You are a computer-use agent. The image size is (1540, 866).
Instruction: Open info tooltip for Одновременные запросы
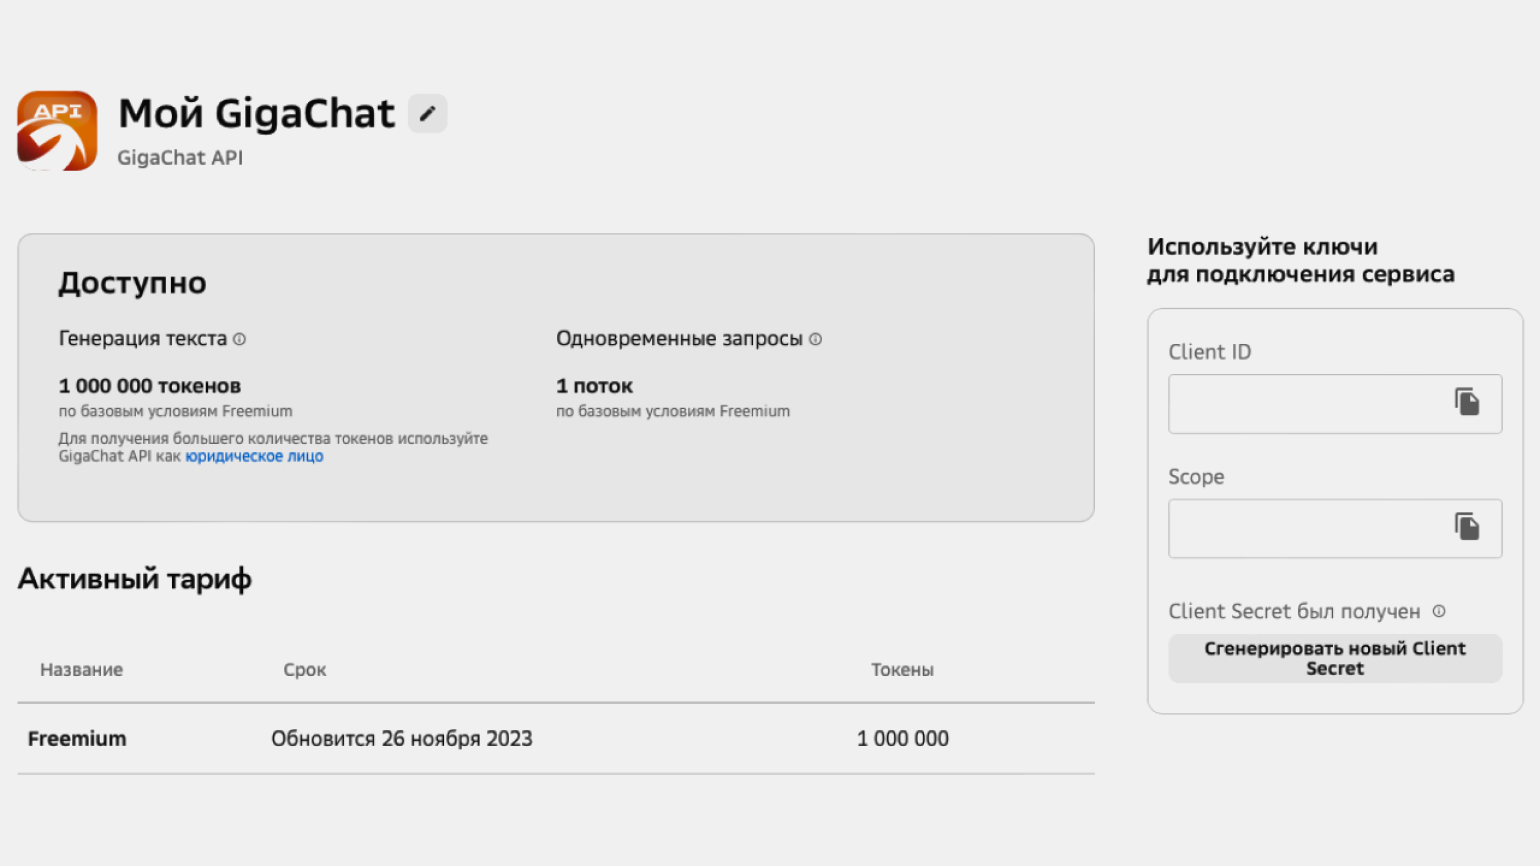[815, 340]
